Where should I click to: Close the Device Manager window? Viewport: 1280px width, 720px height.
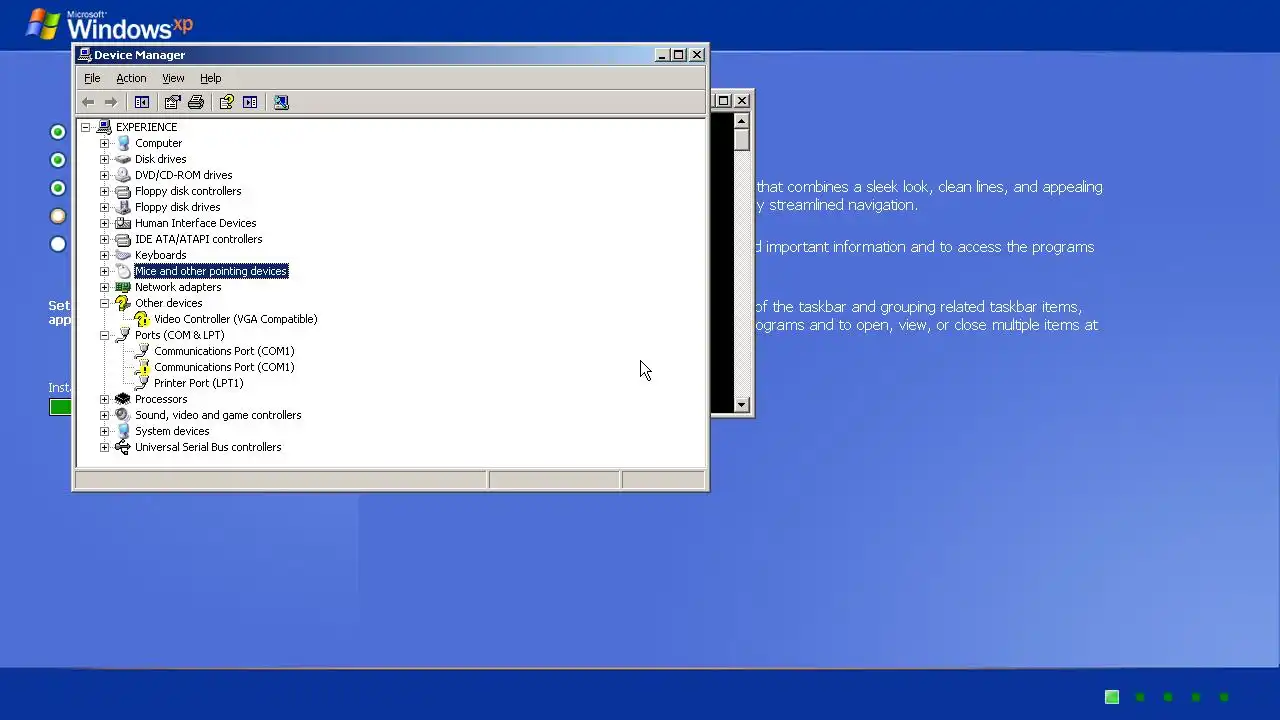pyautogui.click(x=697, y=55)
